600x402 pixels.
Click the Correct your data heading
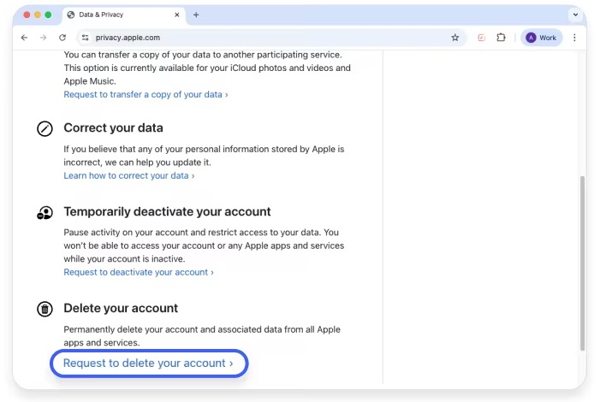pyautogui.click(x=113, y=128)
